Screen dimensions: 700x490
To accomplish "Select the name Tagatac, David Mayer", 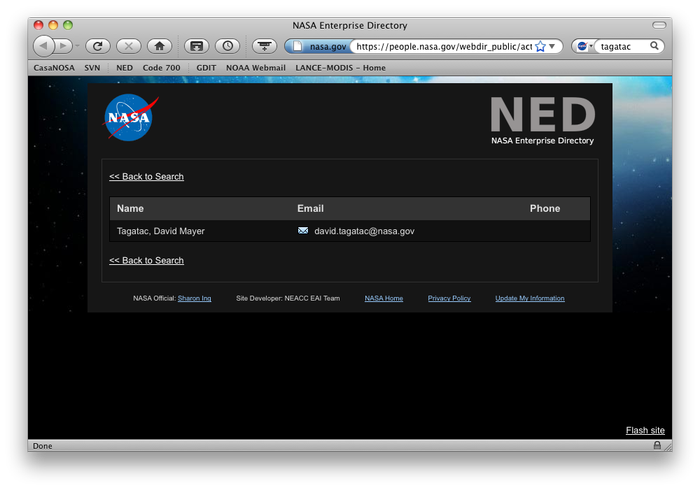I will (161, 231).
